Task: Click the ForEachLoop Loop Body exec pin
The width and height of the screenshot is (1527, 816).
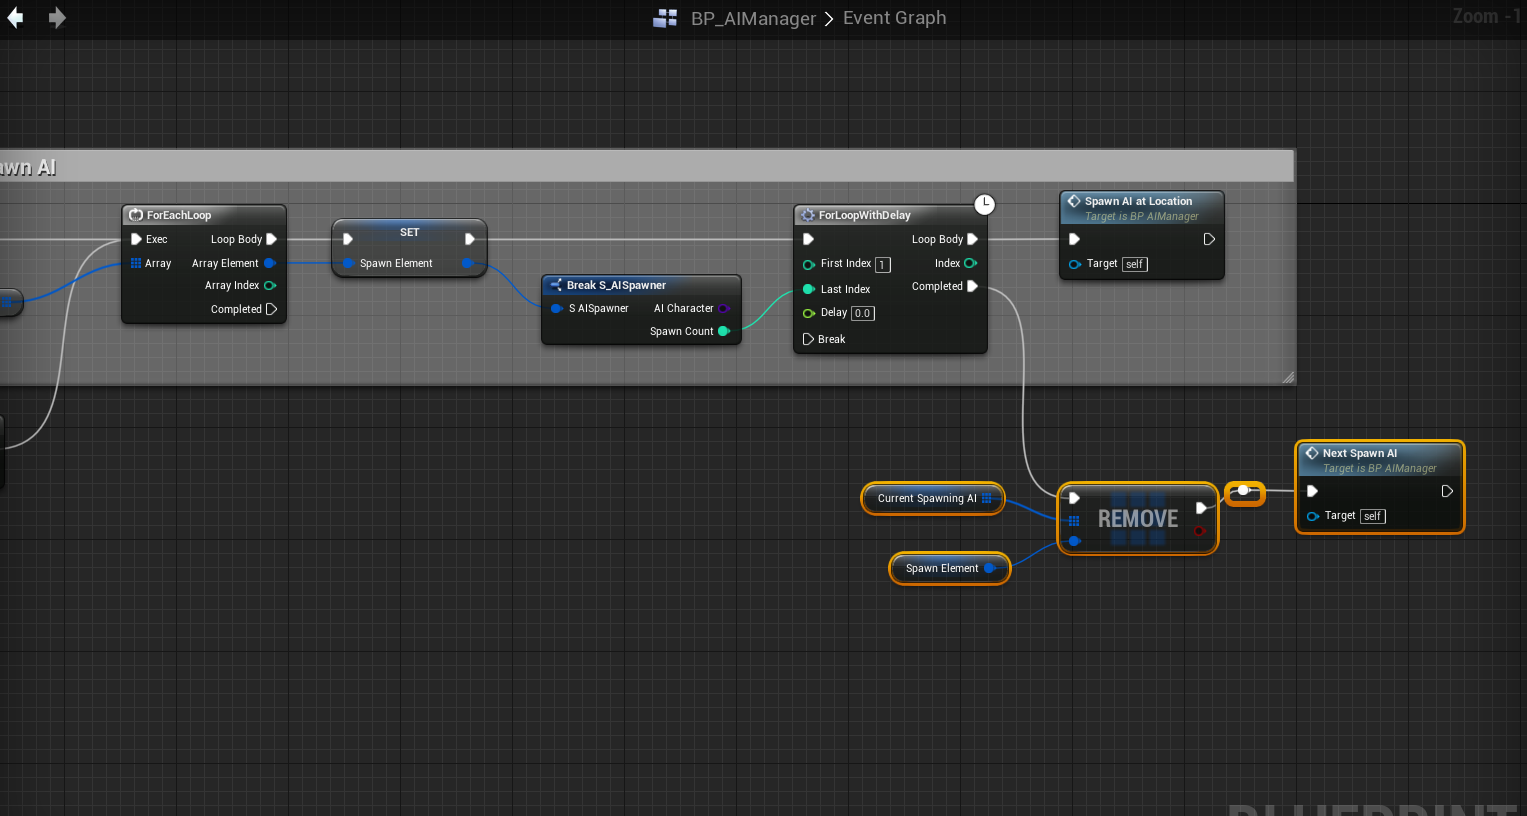Action: [x=271, y=239]
